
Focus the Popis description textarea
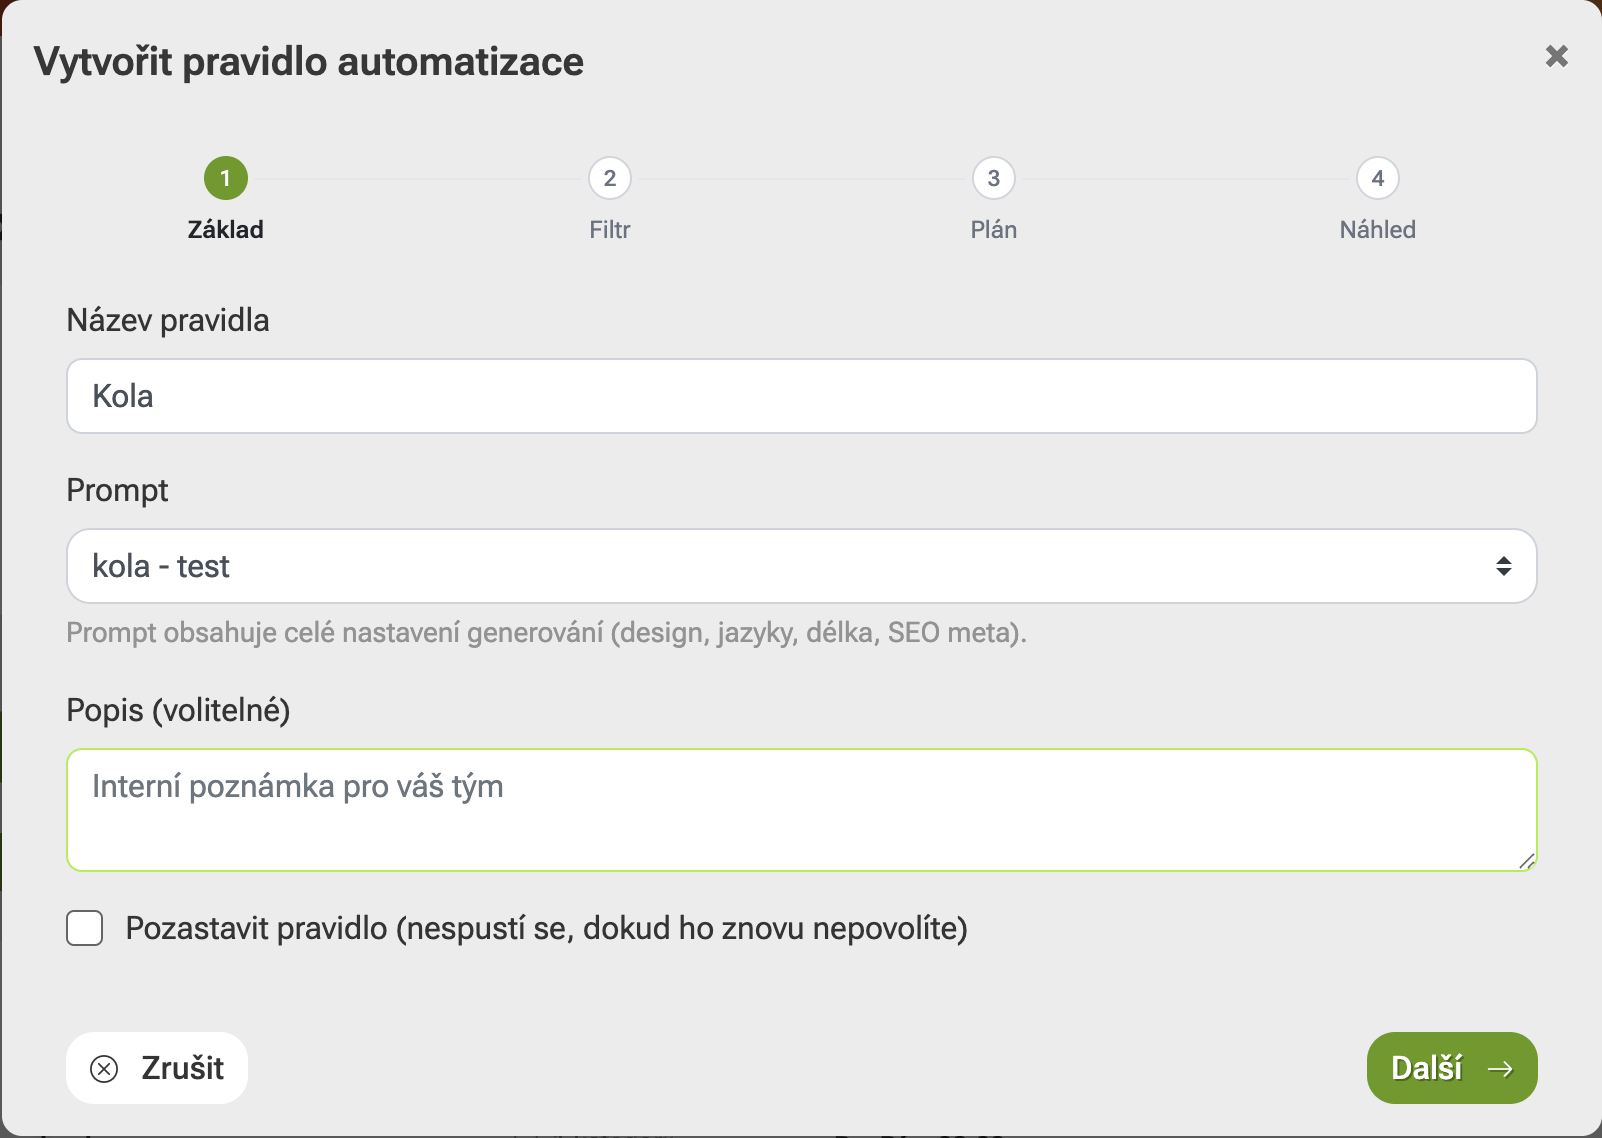point(802,810)
